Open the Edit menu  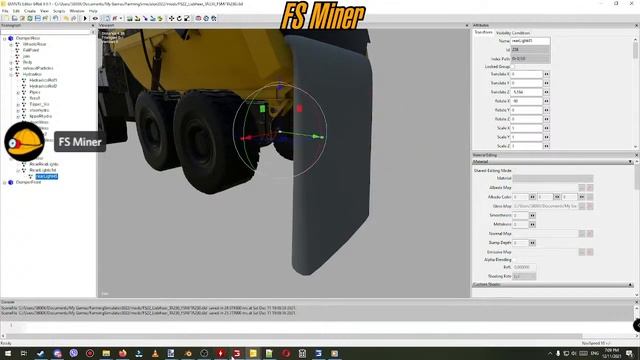pos(16,11)
